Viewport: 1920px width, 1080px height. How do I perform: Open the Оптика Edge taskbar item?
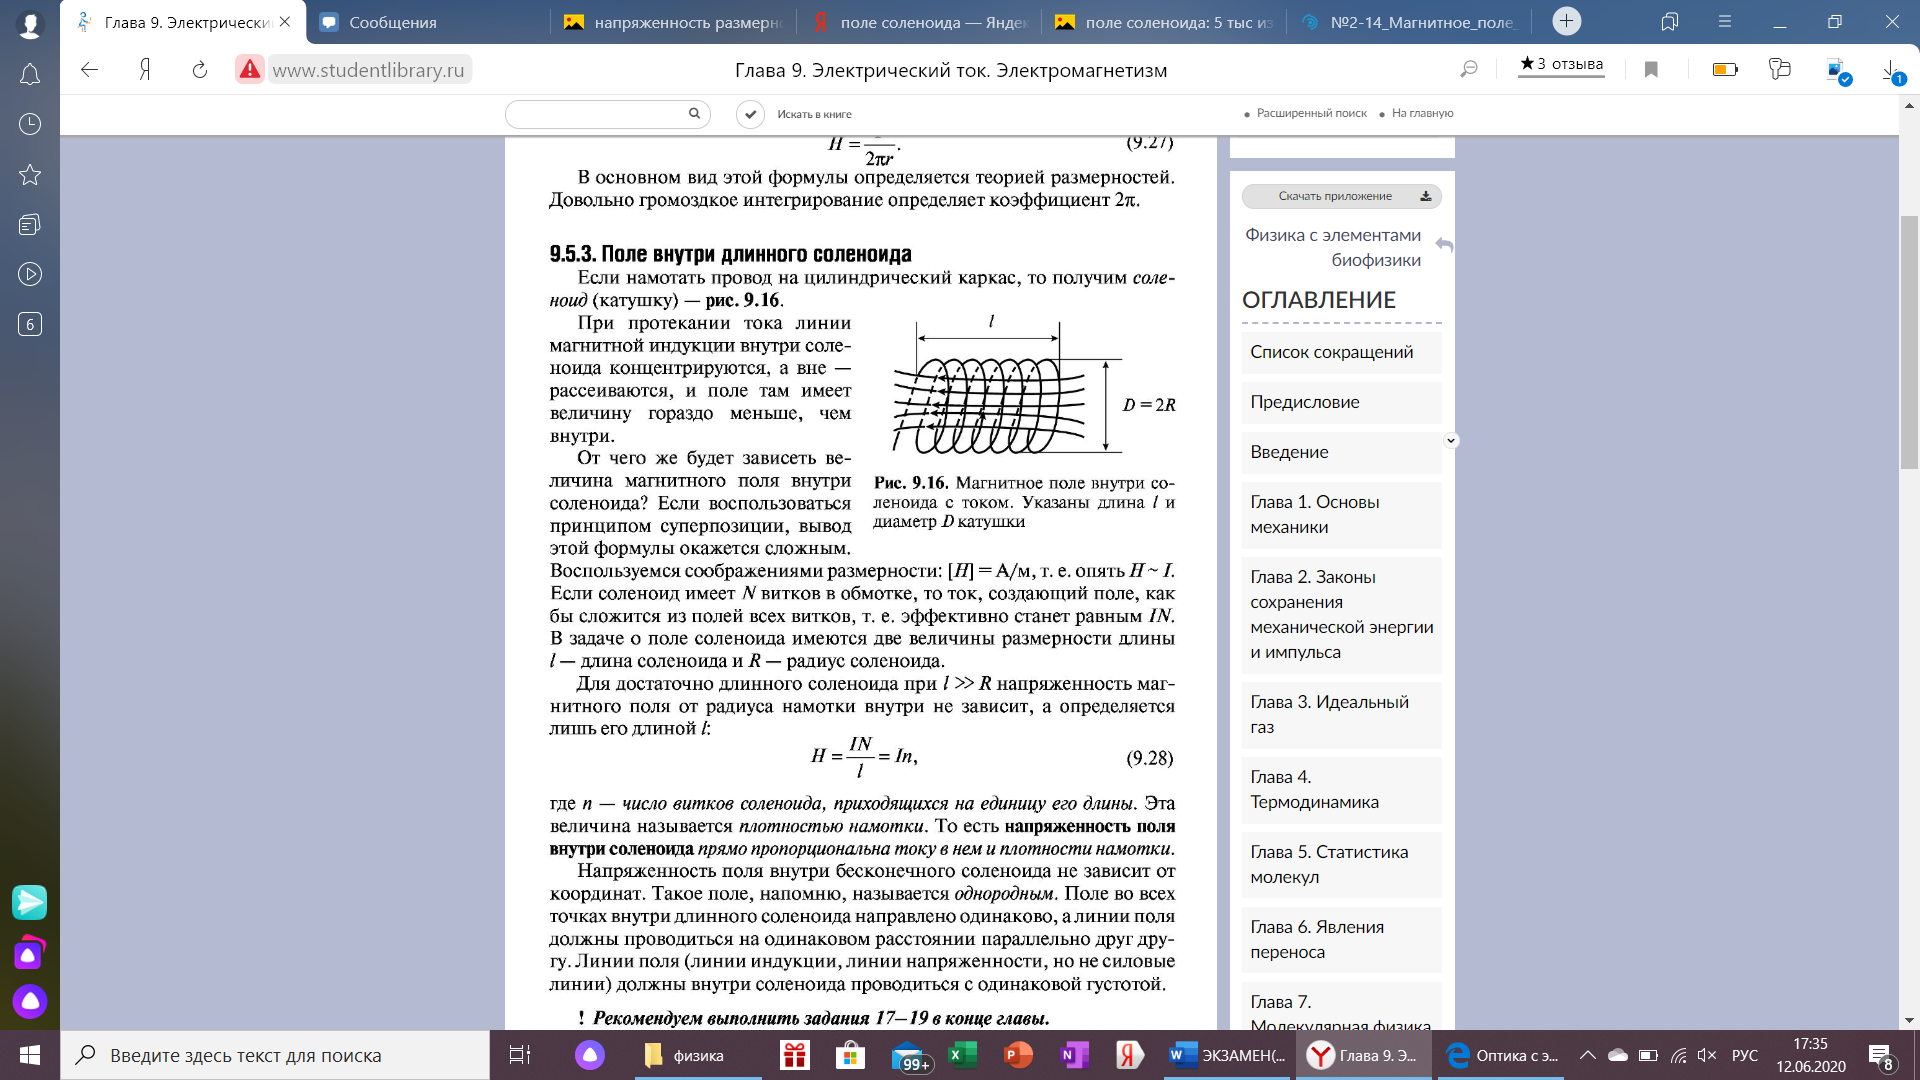coord(1502,1055)
